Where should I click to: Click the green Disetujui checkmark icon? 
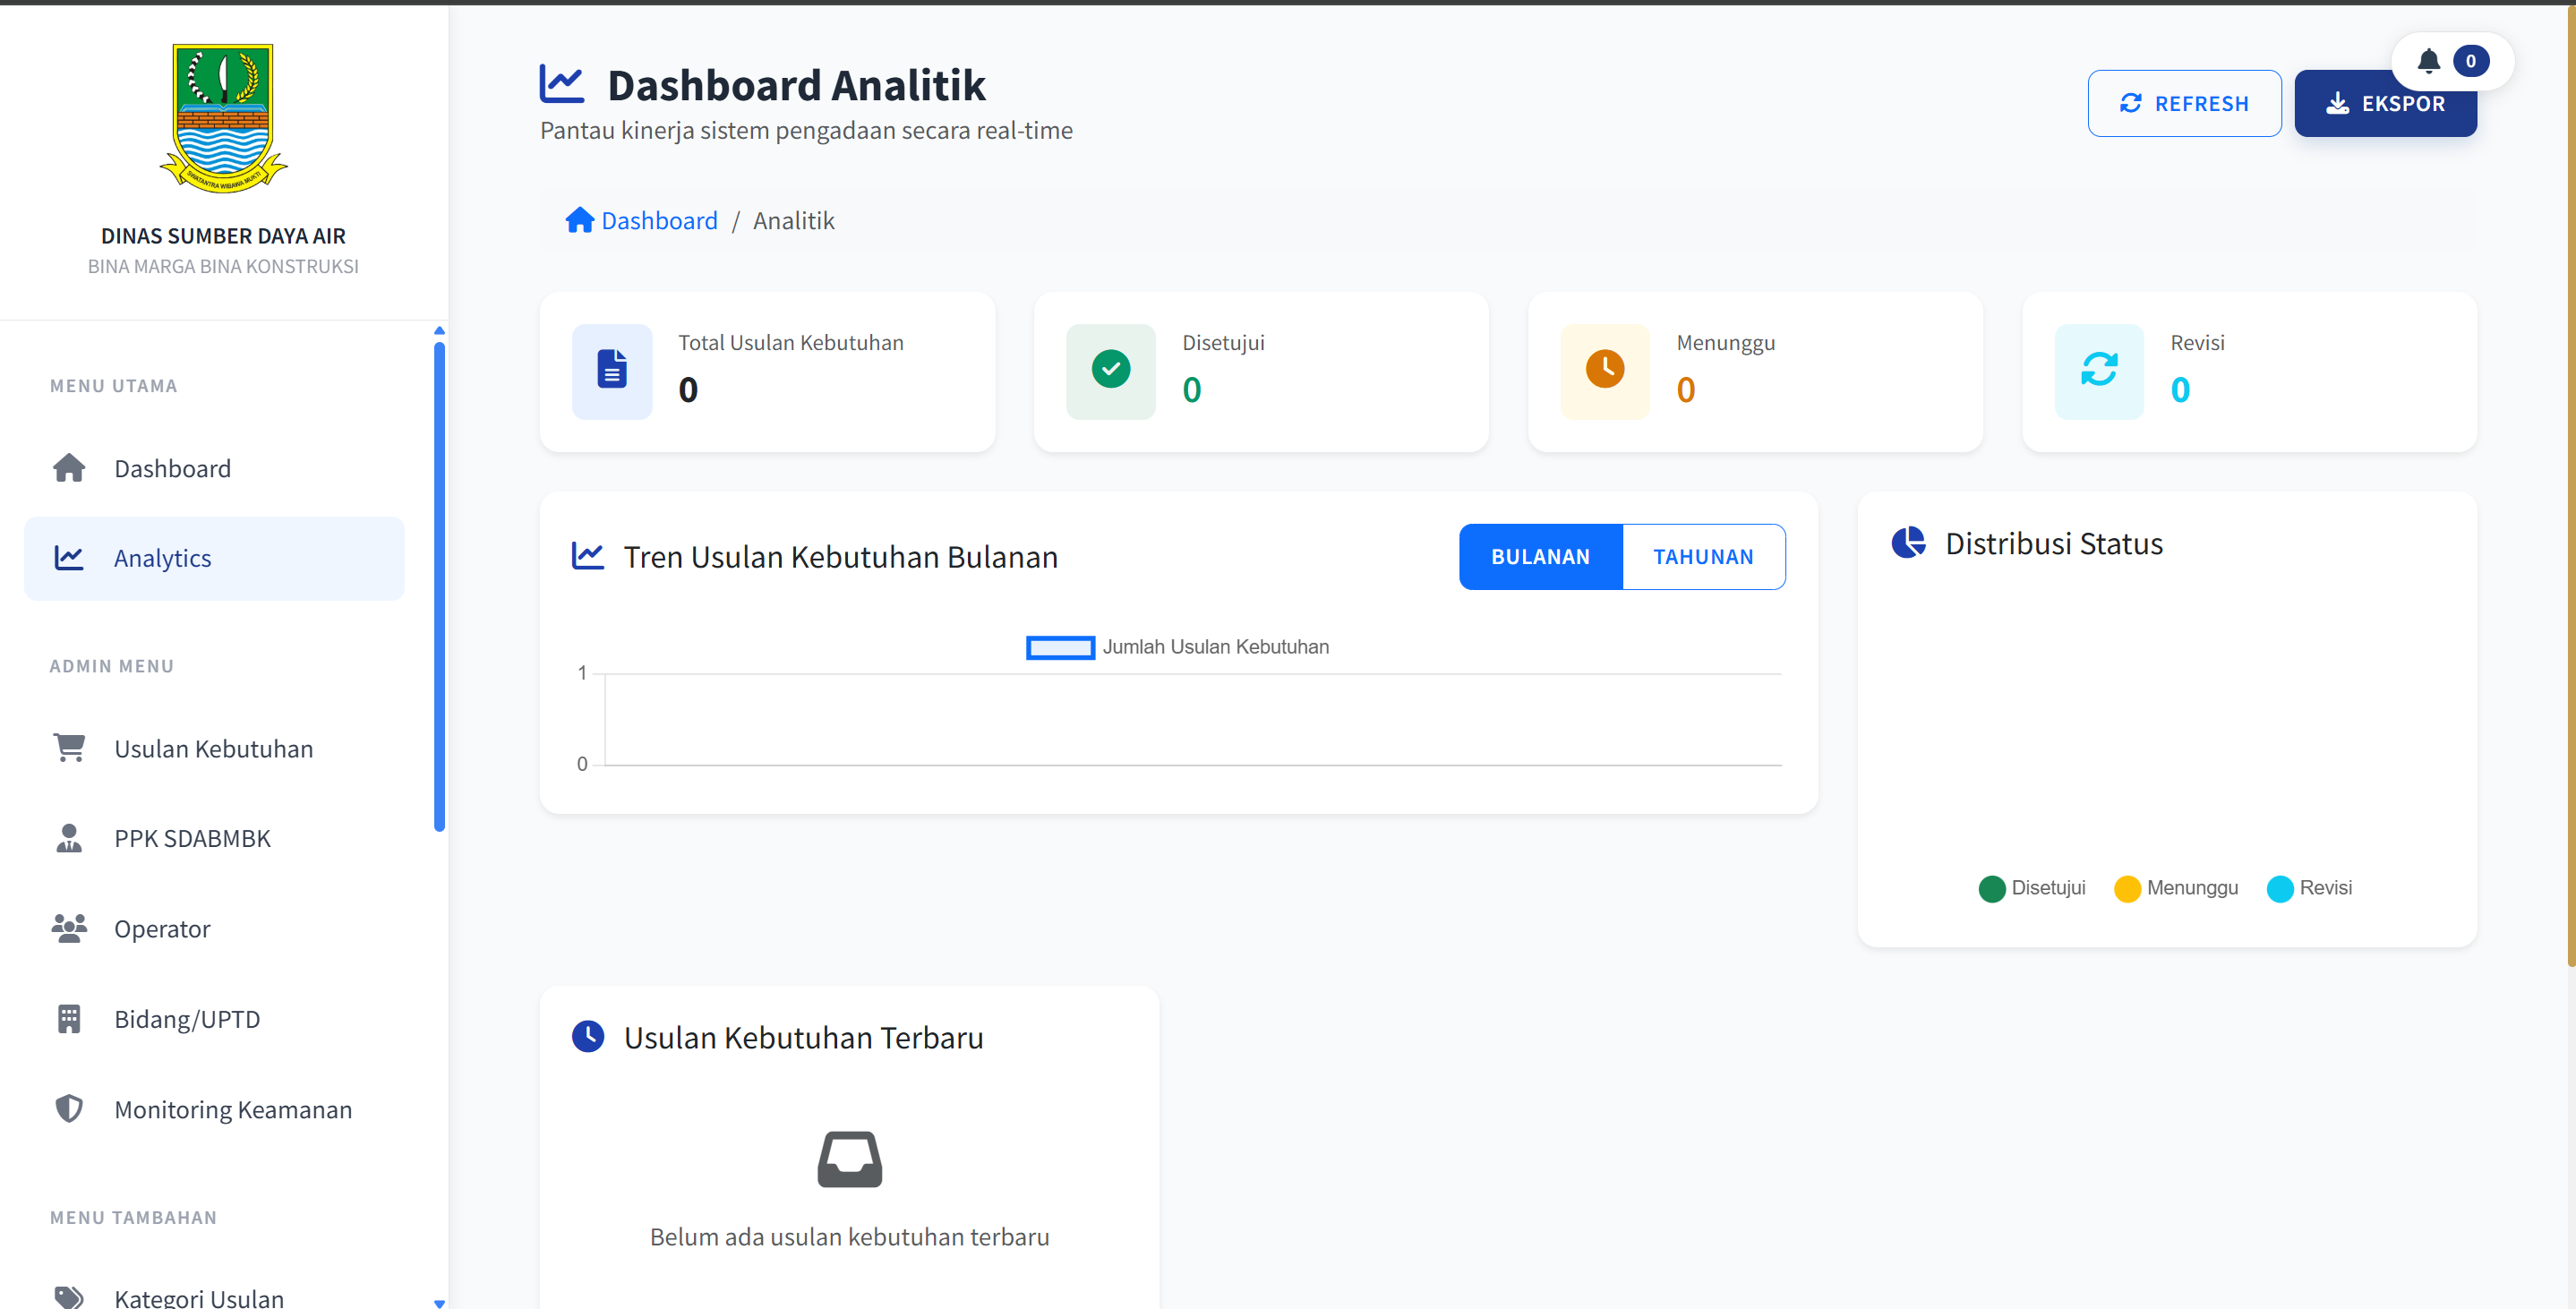[x=1110, y=370]
